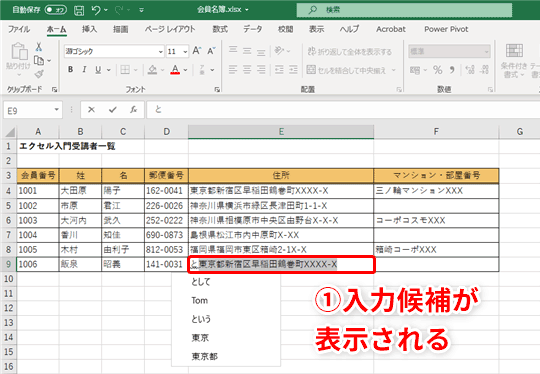Open number format dropdown 標準
This screenshot has width=540, height=374.
tap(486, 52)
